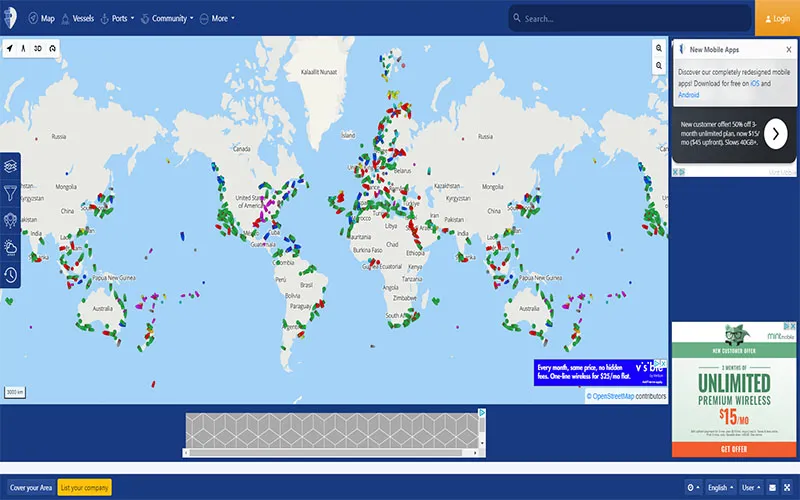Screen dimensions: 800x500
Task: Expand the More dropdown menu
Action: [217, 18]
